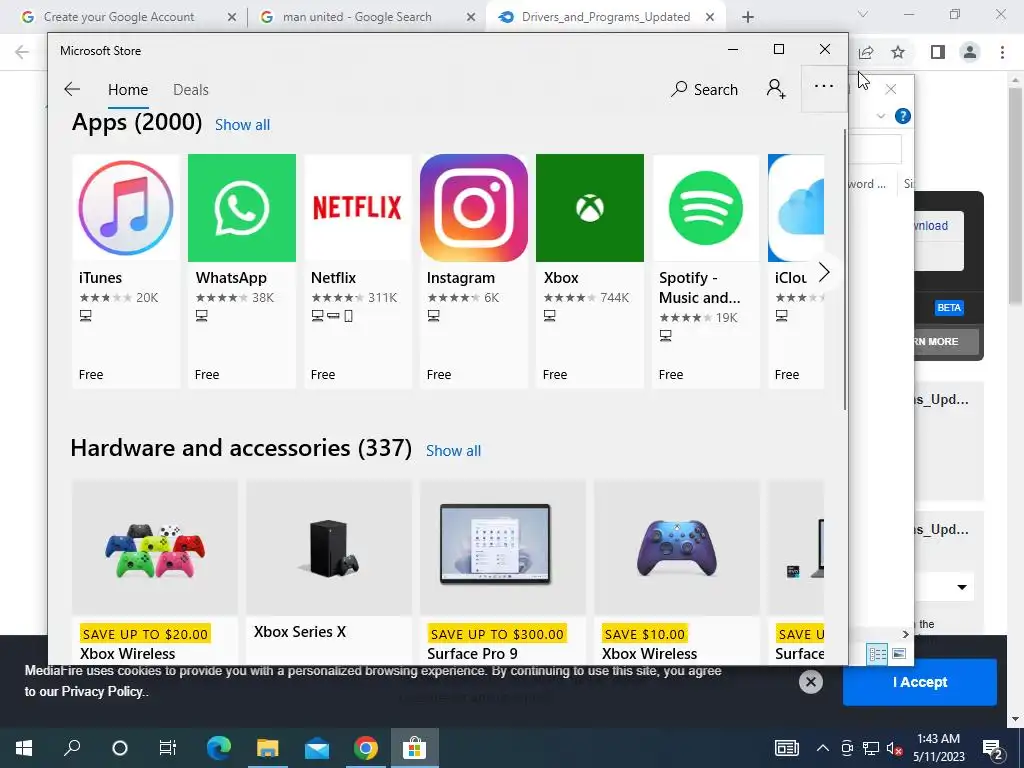Switch to the Deals tab
Image resolution: width=1024 pixels, height=768 pixels.
pyautogui.click(x=191, y=90)
